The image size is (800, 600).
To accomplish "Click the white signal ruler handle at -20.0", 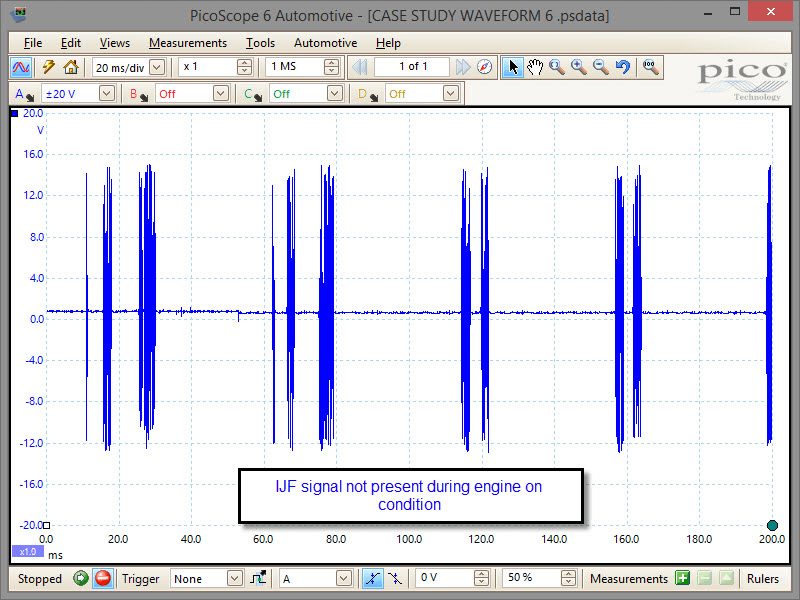I will (x=46, y=526).
